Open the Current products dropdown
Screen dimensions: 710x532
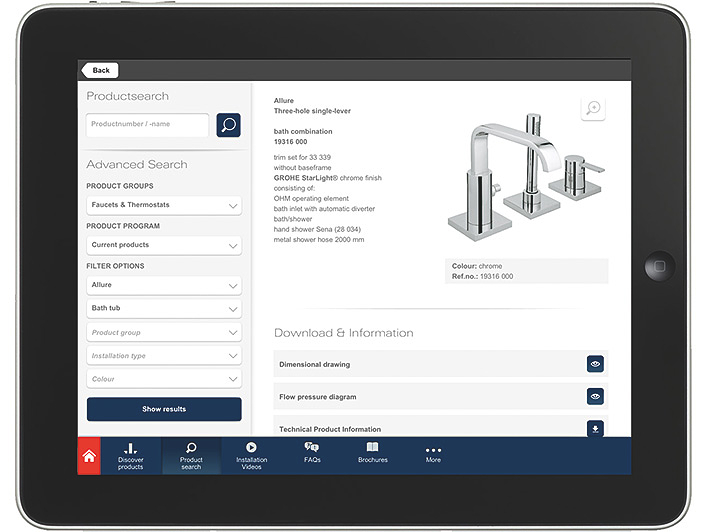(164, 245)
